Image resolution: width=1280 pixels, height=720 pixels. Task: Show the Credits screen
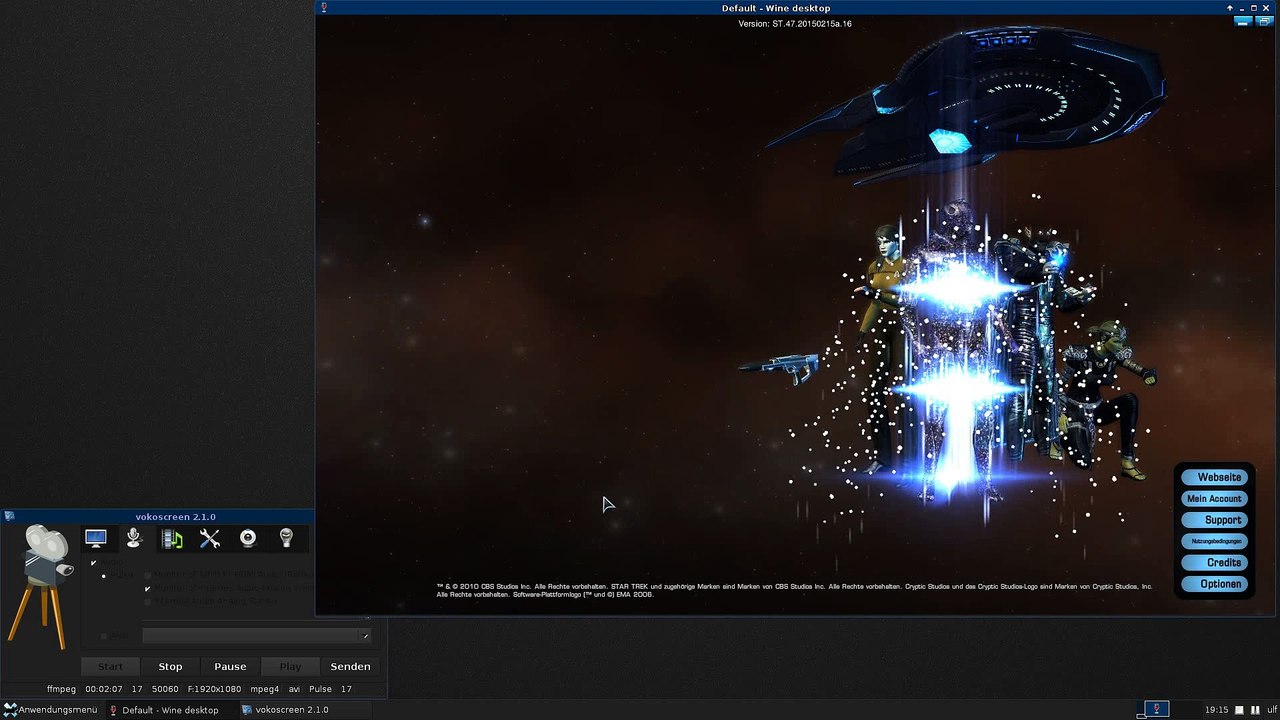pos(1215,562)
